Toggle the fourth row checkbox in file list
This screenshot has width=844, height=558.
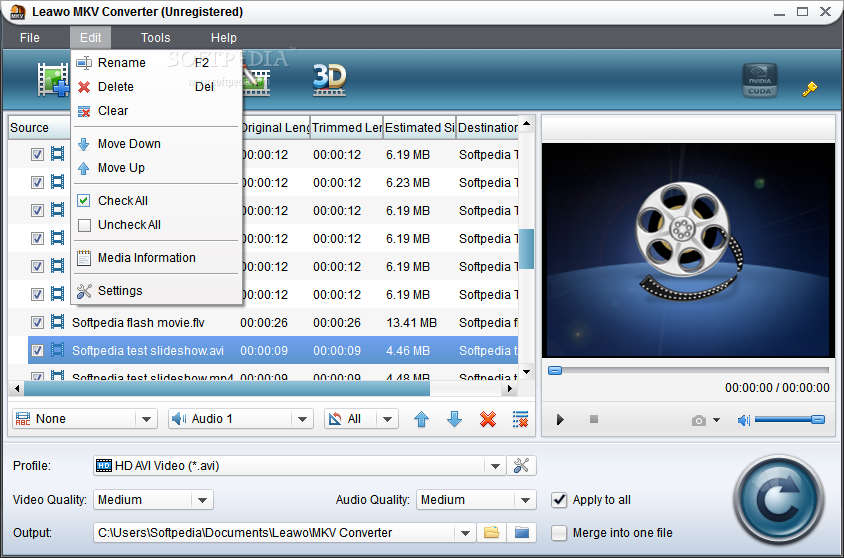(37, 239)
